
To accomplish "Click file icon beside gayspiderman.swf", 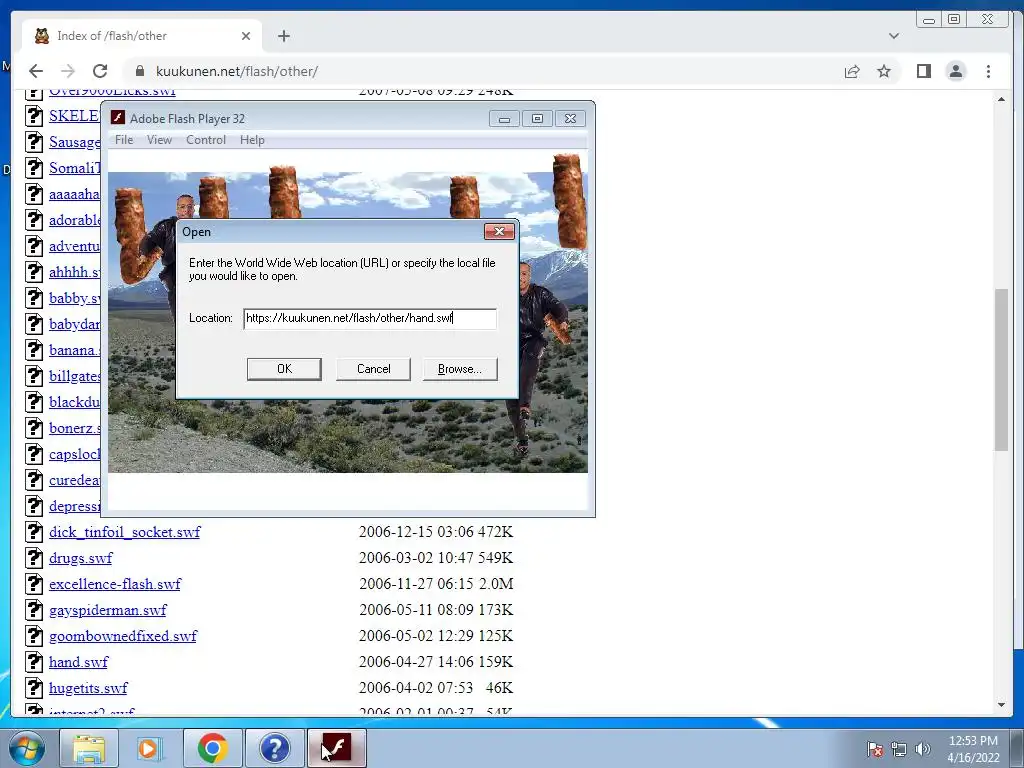I will coord(34,610).
